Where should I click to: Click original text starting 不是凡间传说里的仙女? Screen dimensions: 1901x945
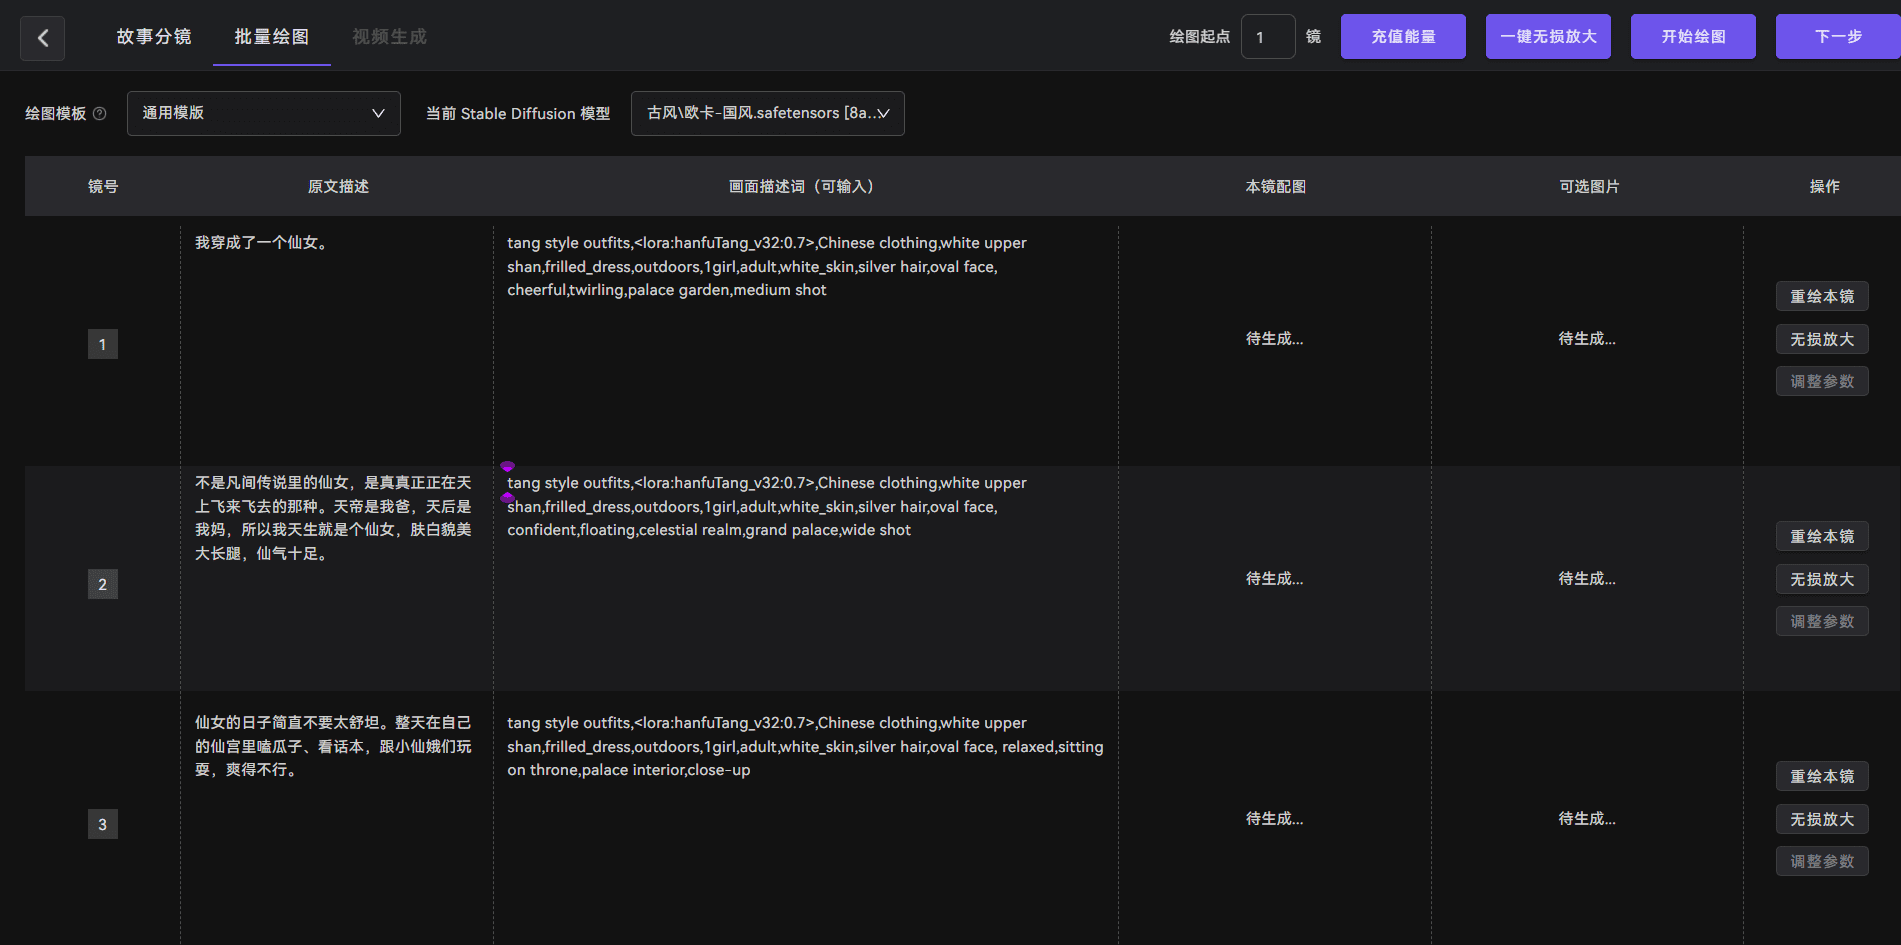(333, 518)
